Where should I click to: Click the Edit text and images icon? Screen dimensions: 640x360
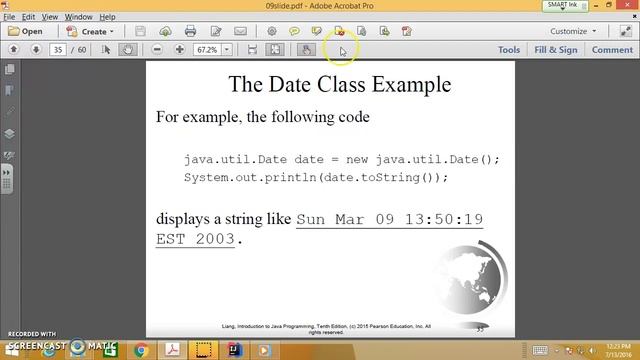(x=216, y=31)
